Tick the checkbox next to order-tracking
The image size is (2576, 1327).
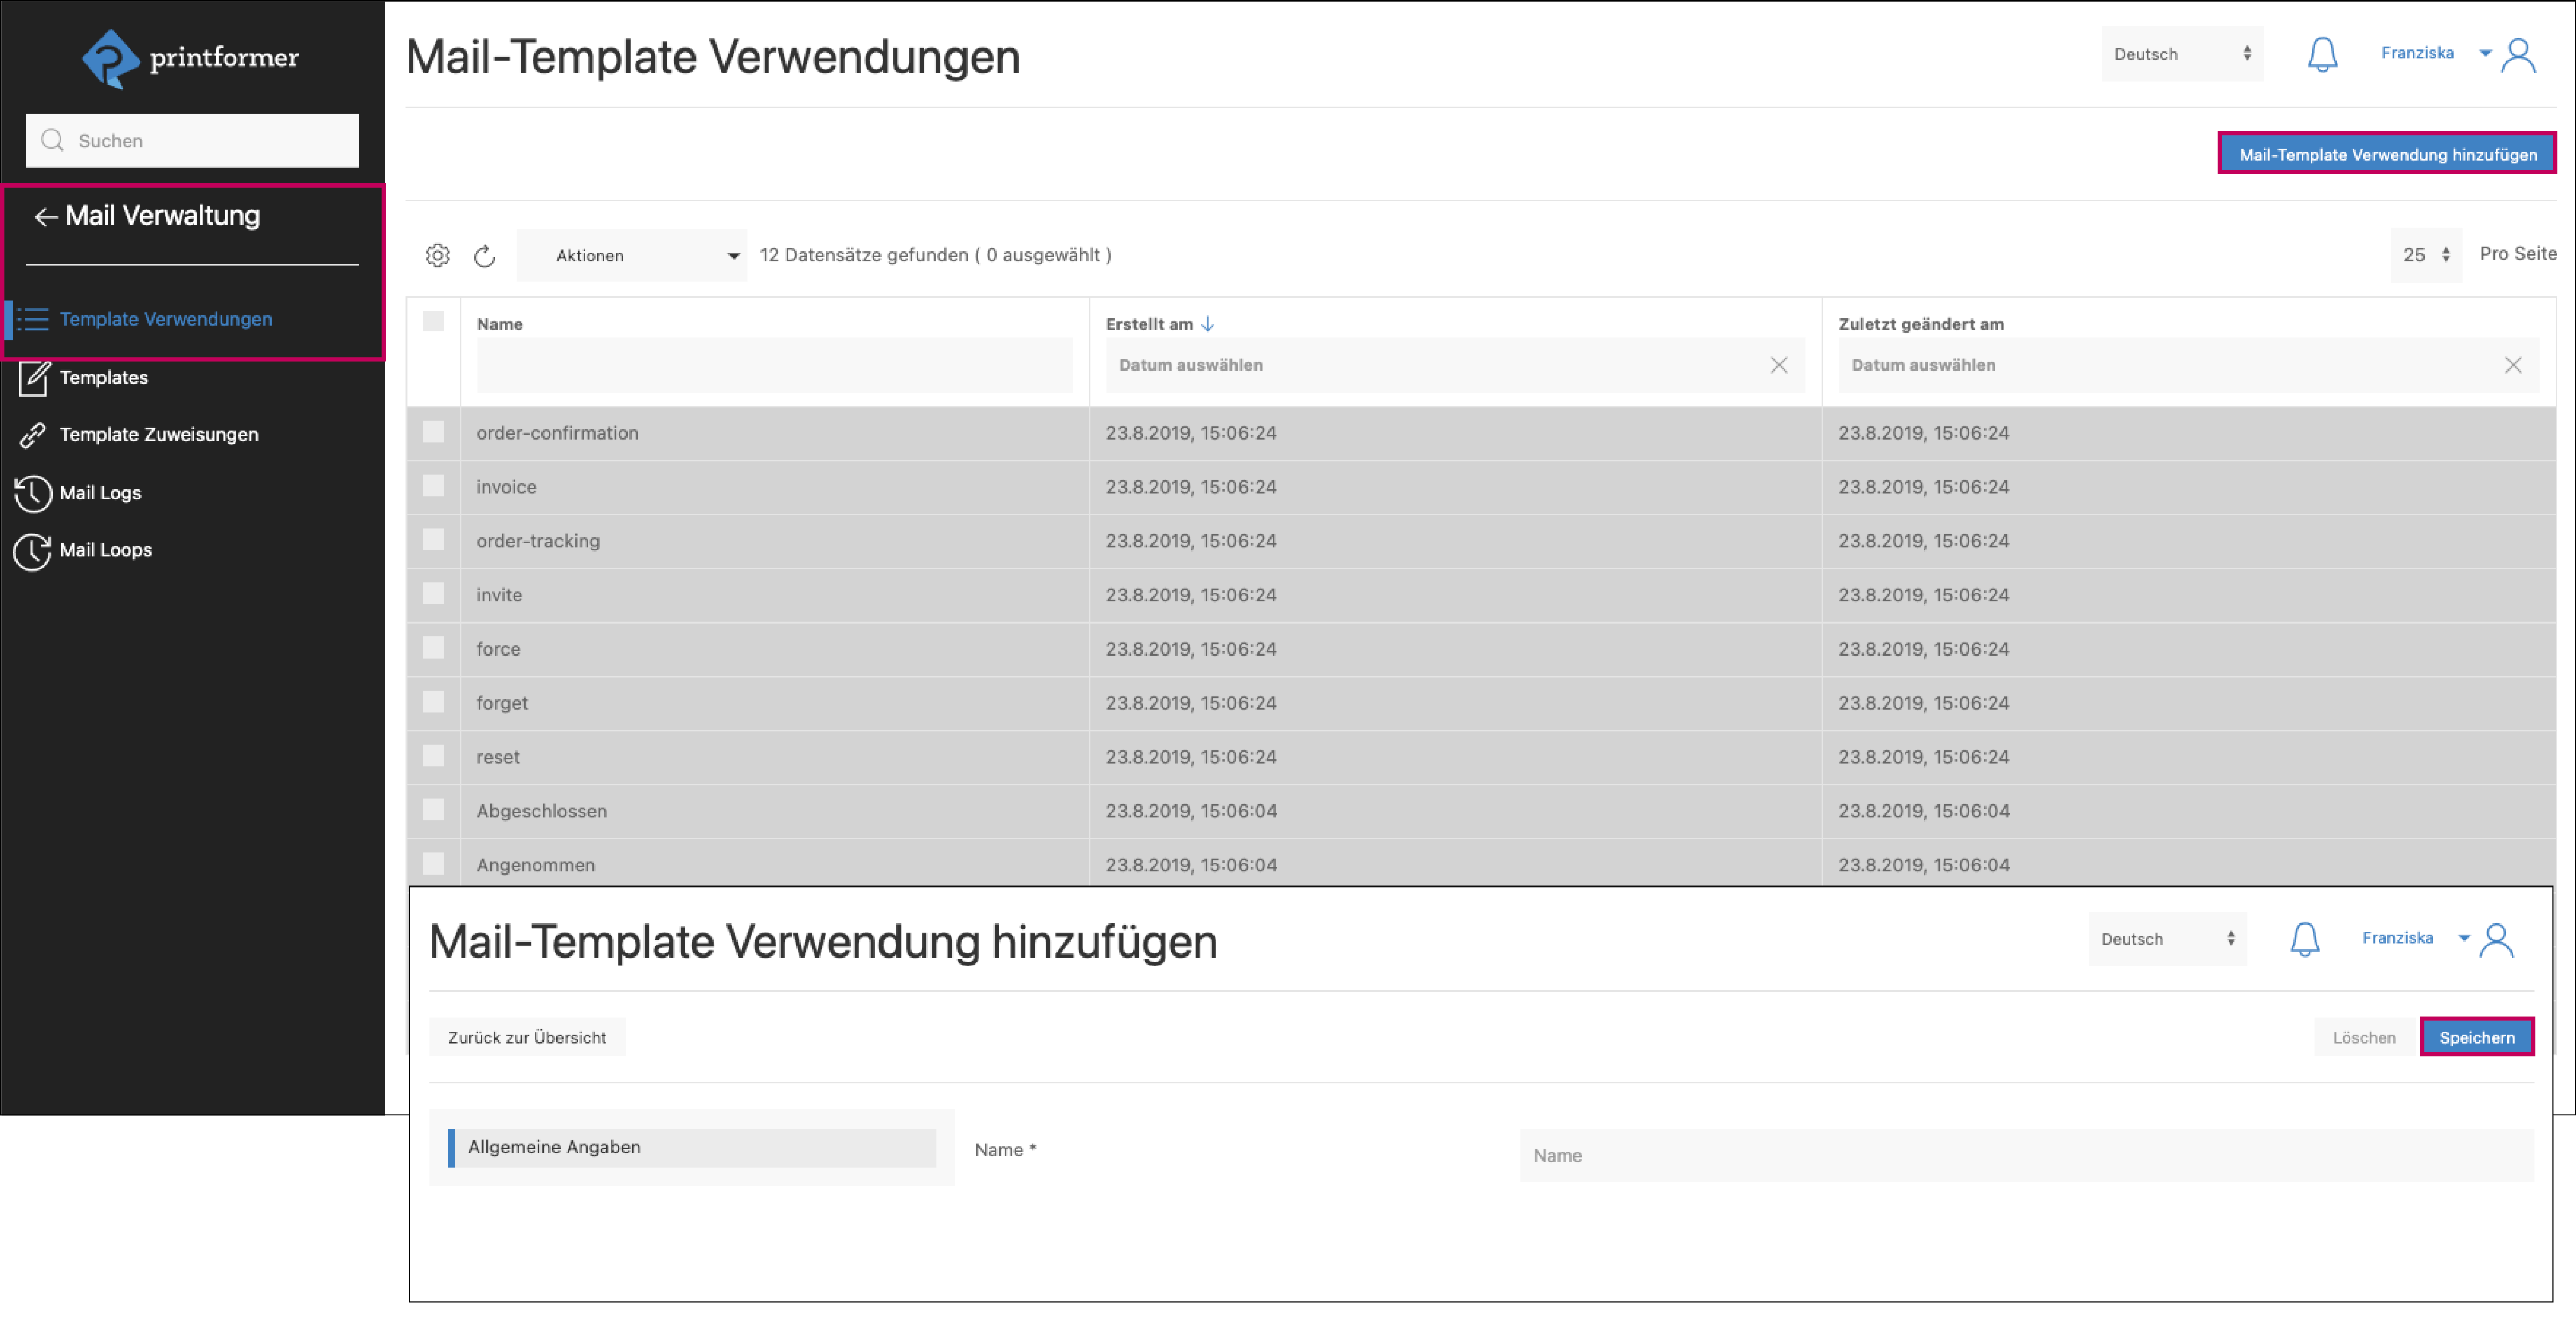pos(433,540)
